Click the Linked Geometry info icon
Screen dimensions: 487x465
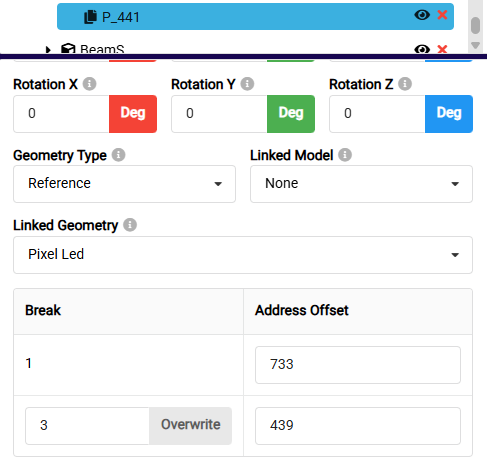pos(130,225)
